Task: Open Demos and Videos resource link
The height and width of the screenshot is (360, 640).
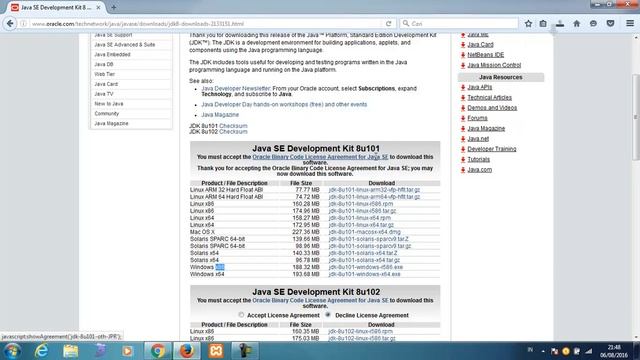Action: 492,108
